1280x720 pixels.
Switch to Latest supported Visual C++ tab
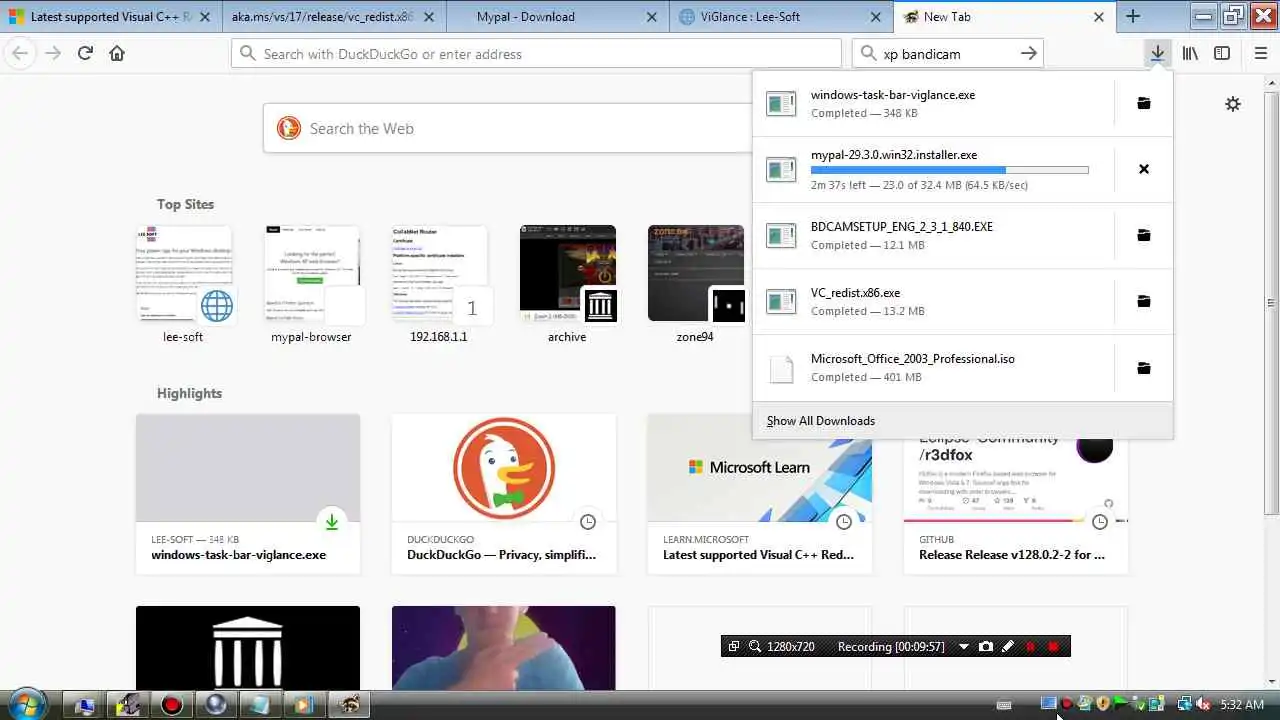[x=112, y=17]
